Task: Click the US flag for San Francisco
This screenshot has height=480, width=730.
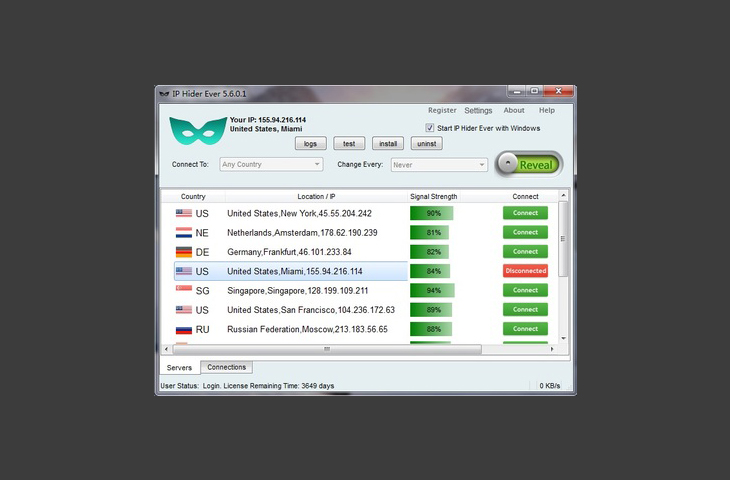Action: (x=184, y=310)
